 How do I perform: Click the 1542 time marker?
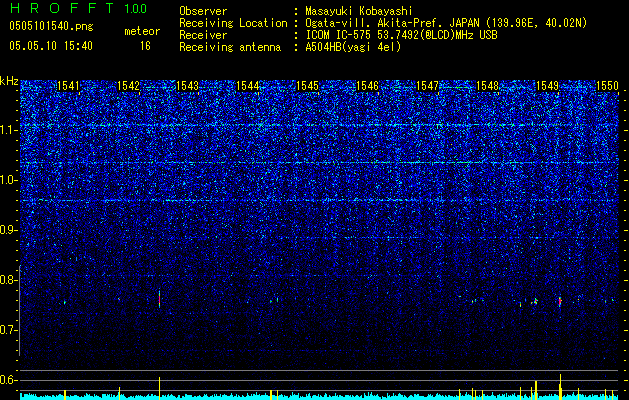click(x=128, y=86)
